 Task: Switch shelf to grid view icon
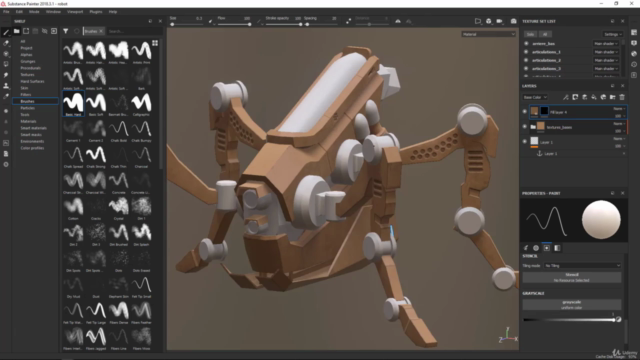point(155,43)
